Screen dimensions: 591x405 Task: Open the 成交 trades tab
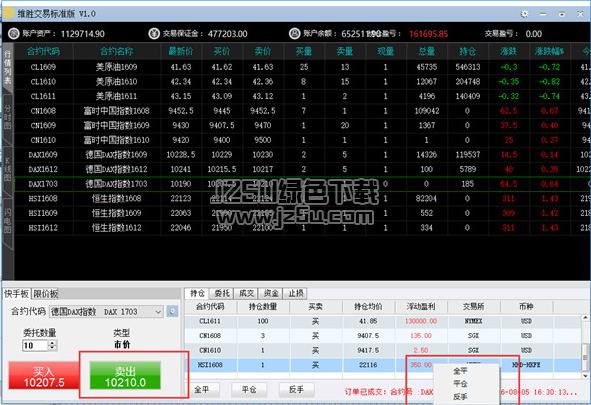(247, 293)
